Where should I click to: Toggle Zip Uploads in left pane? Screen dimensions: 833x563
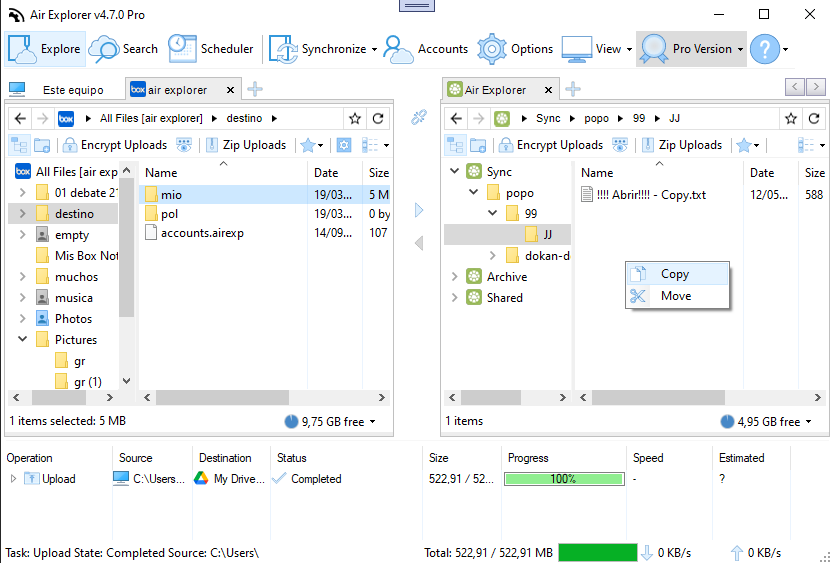246,144
